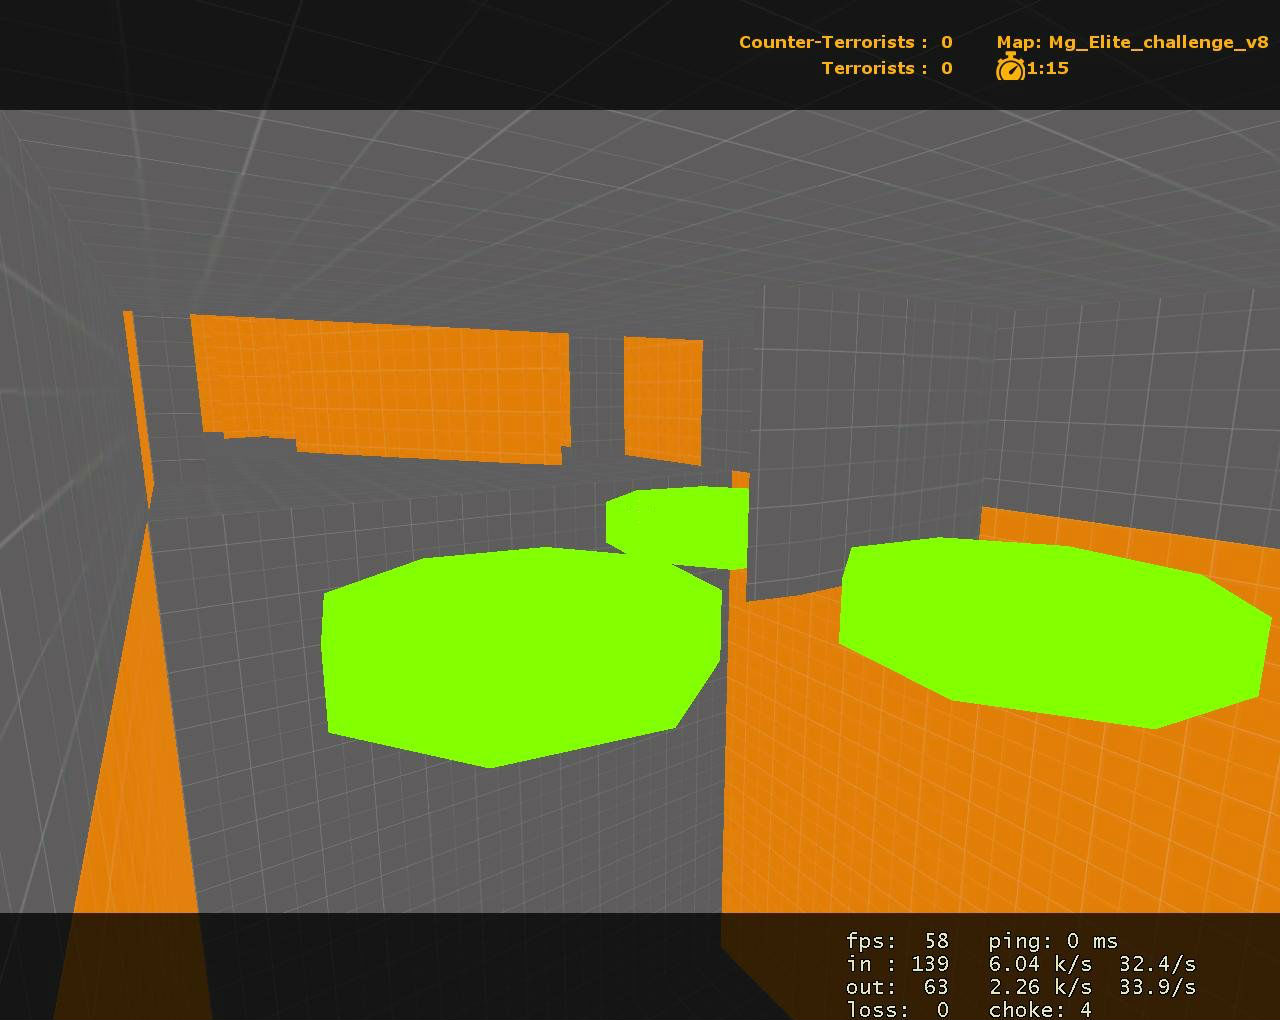Click the fps: 58 readout

click(x=897, y=940)
